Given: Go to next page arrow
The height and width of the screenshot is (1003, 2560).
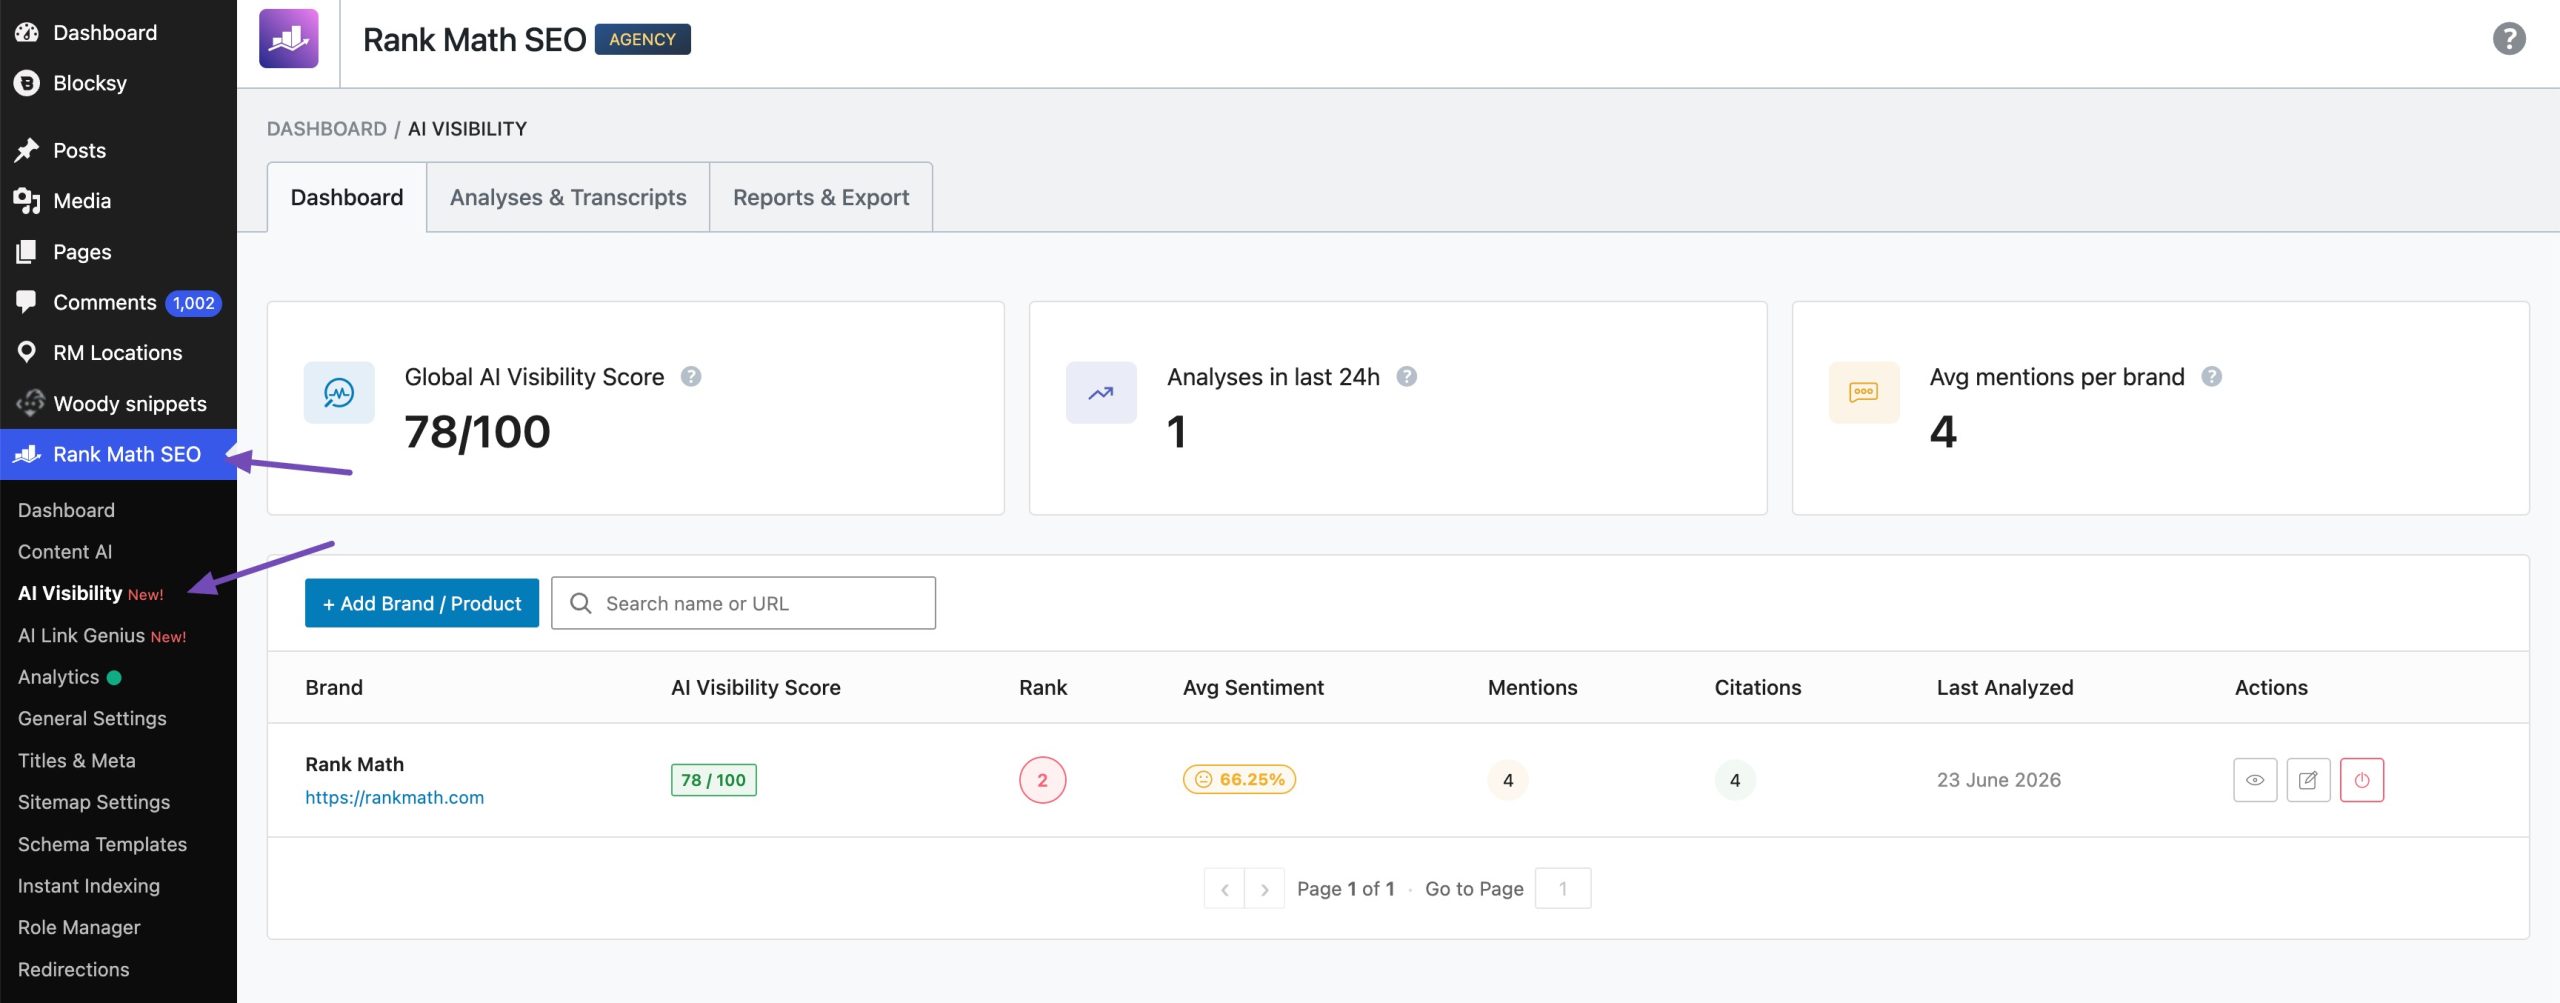Looking at the screenshot, I should [1264, 888].
